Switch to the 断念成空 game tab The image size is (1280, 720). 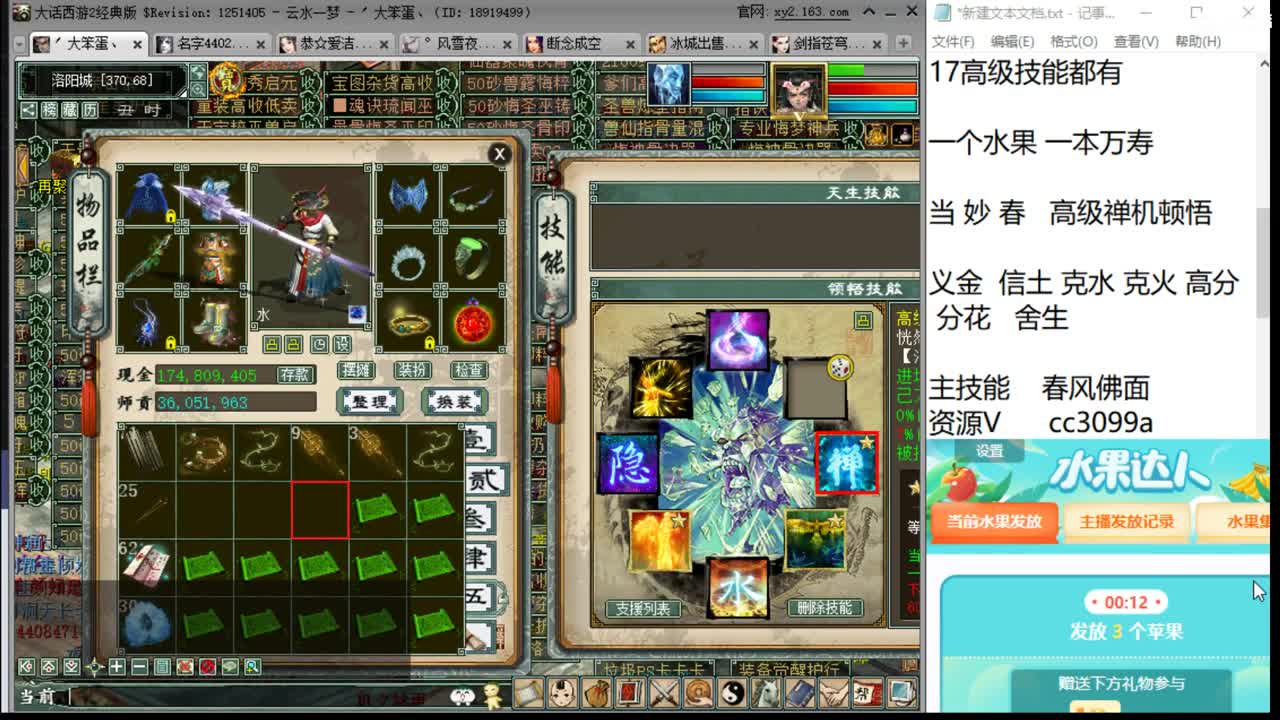[x=580, y=44]
